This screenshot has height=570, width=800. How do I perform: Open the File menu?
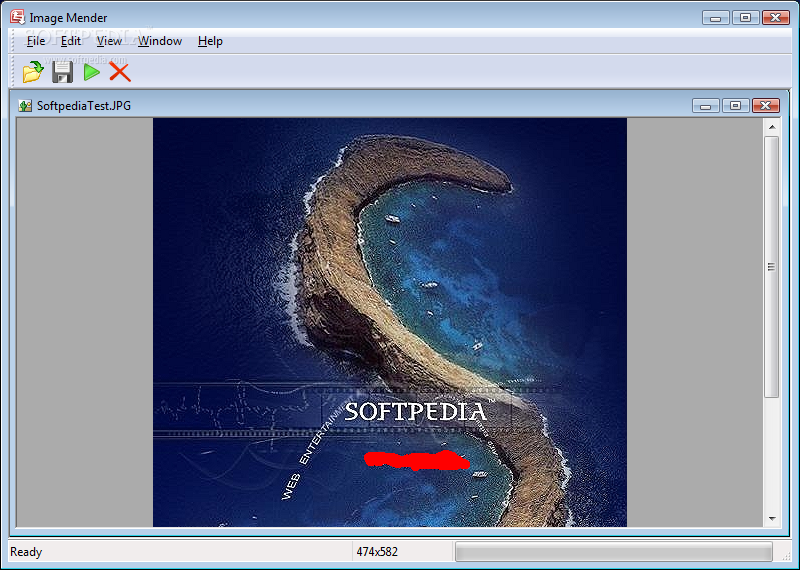[x=36, y=41]
